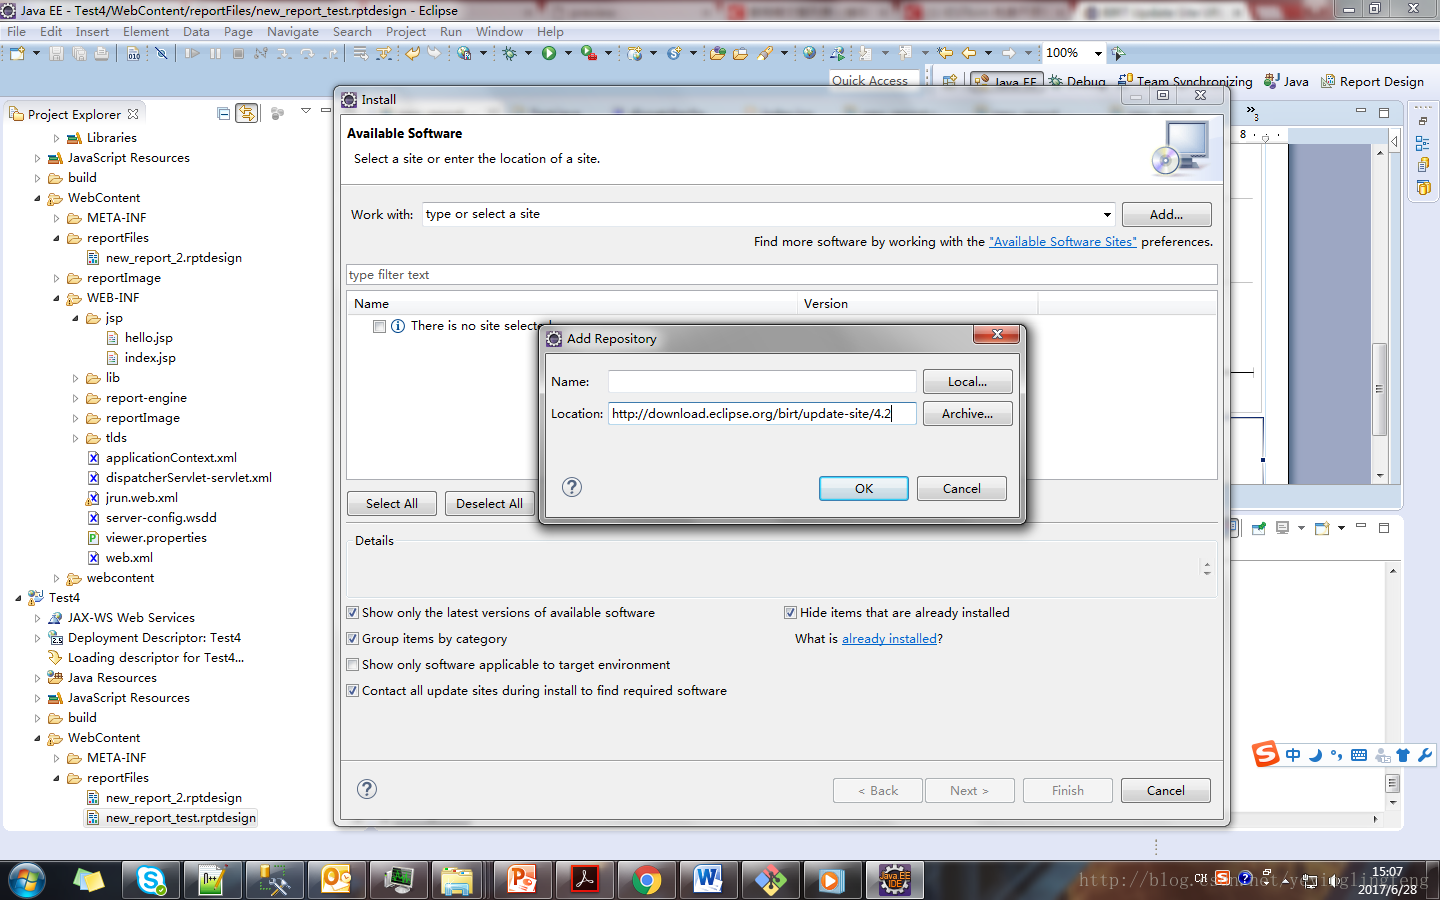Screen dimensions: 1440x900
Task: Click the New wizard toolbar icon
Action: 17,53
